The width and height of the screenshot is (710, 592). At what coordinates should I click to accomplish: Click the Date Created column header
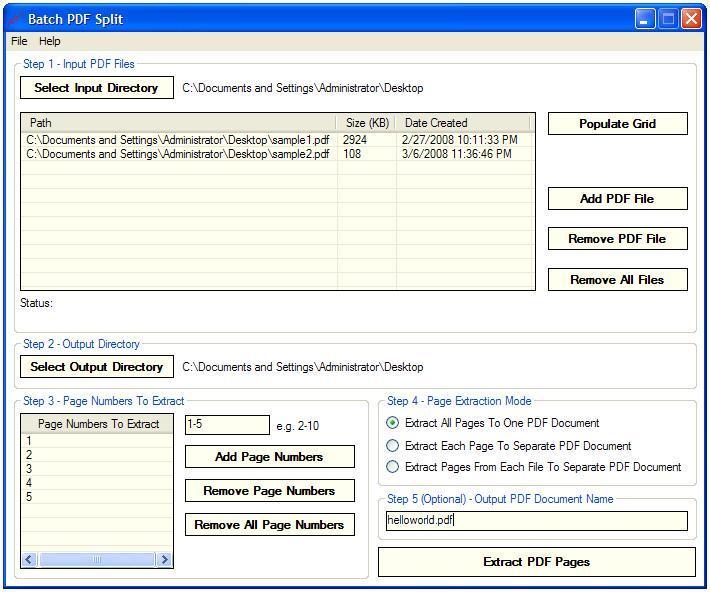pos(463,123)
